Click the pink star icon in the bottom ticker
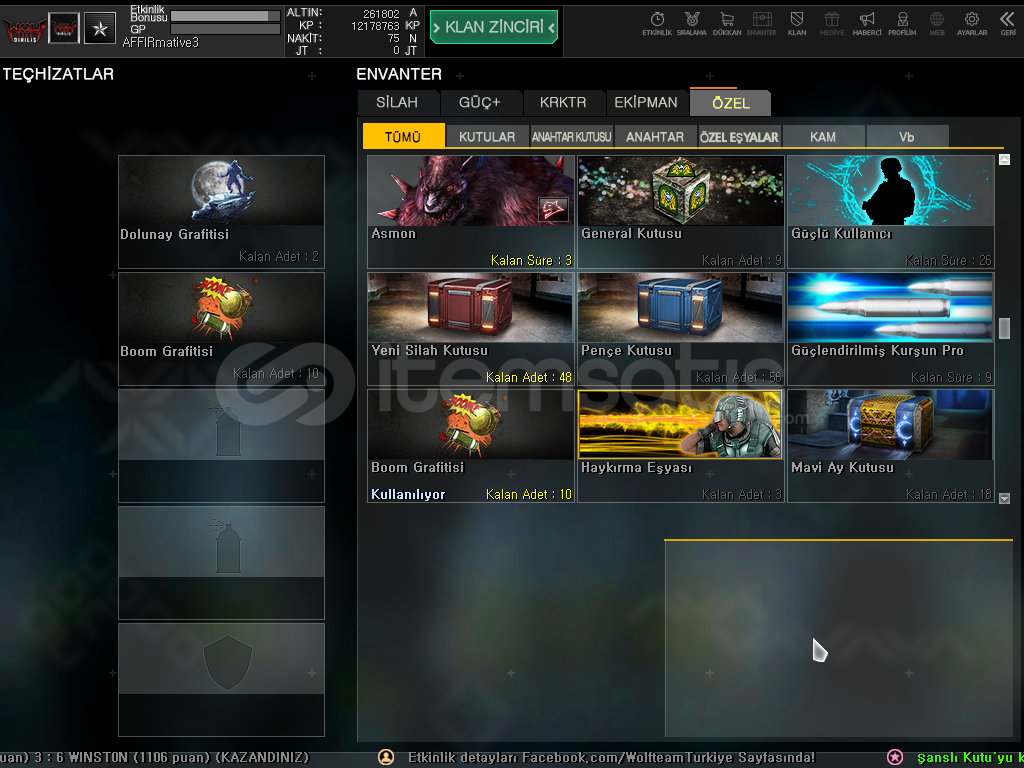 click(895, 757)
